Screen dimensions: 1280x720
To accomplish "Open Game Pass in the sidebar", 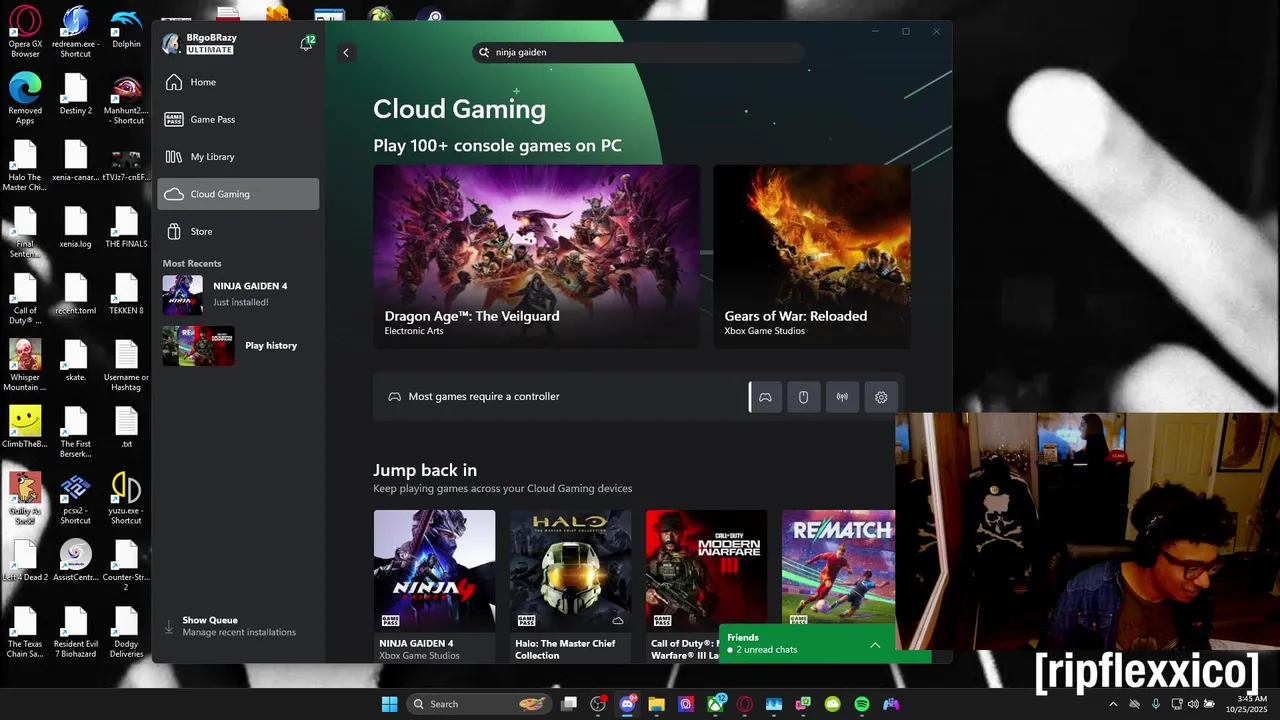I will [238, 119].
